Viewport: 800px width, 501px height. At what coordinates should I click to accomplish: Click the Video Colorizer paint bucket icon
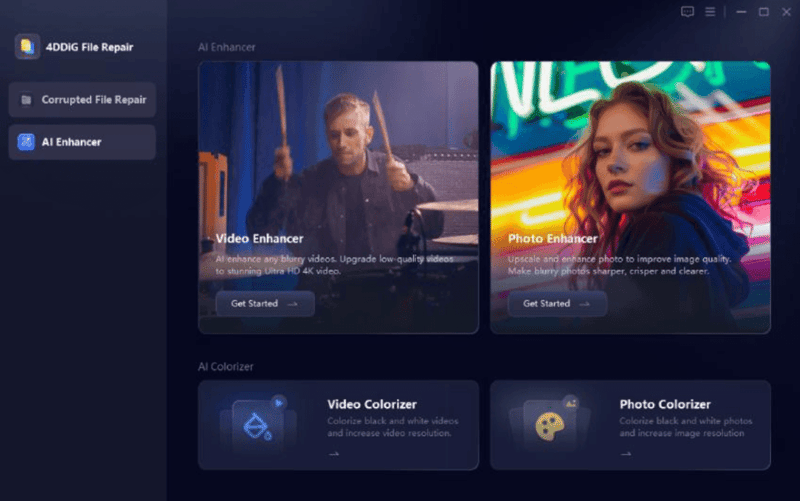(257, 424)
